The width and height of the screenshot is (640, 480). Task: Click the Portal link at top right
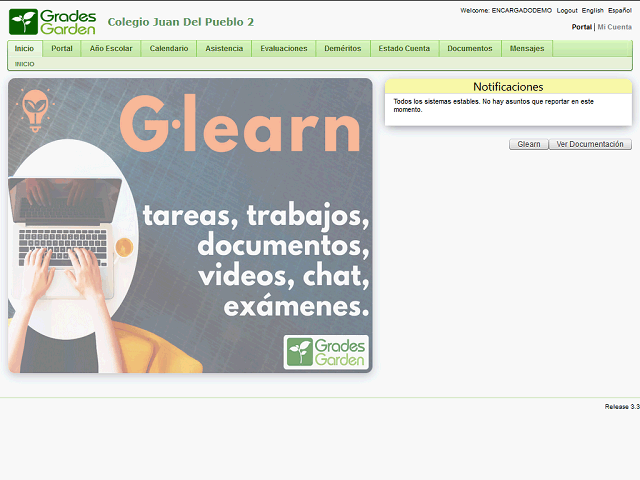pyautogui.click(x=582, y=27)
